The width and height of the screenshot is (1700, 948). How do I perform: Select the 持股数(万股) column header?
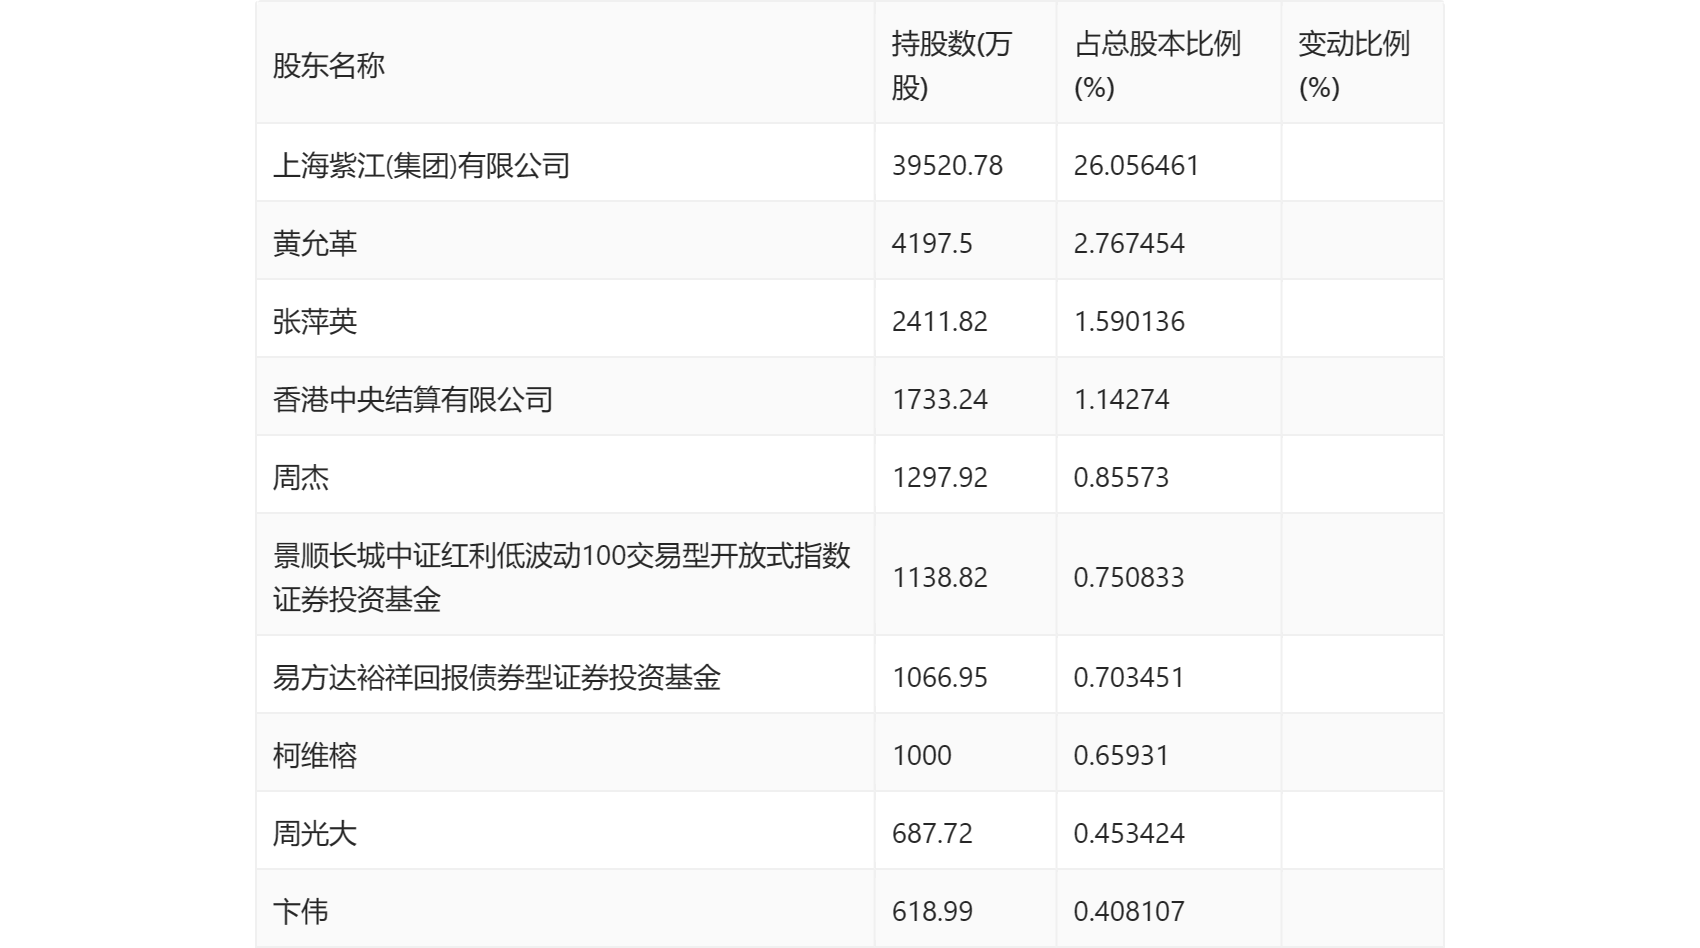click(x=951, y=66)
